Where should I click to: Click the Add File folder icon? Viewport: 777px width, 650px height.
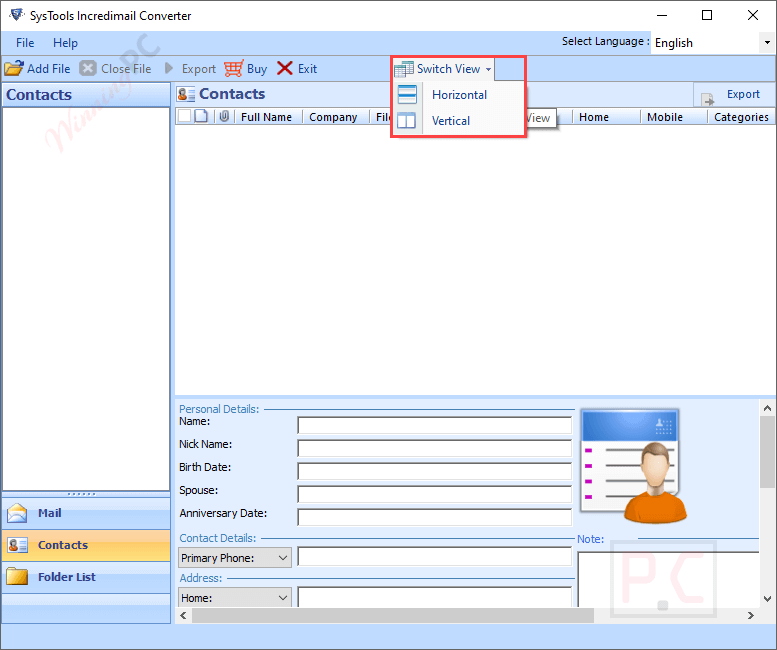(14, 68)
